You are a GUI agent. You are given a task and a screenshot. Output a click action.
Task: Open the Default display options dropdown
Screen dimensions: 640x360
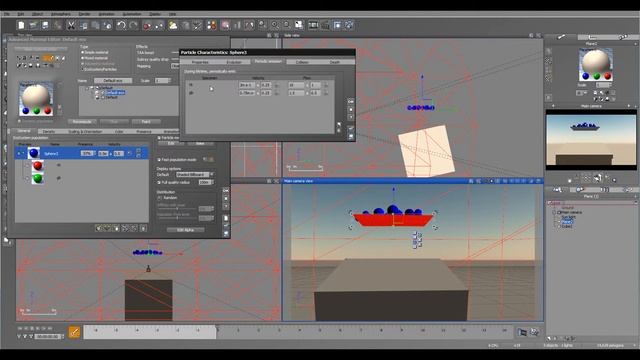(x=195, y=175)
